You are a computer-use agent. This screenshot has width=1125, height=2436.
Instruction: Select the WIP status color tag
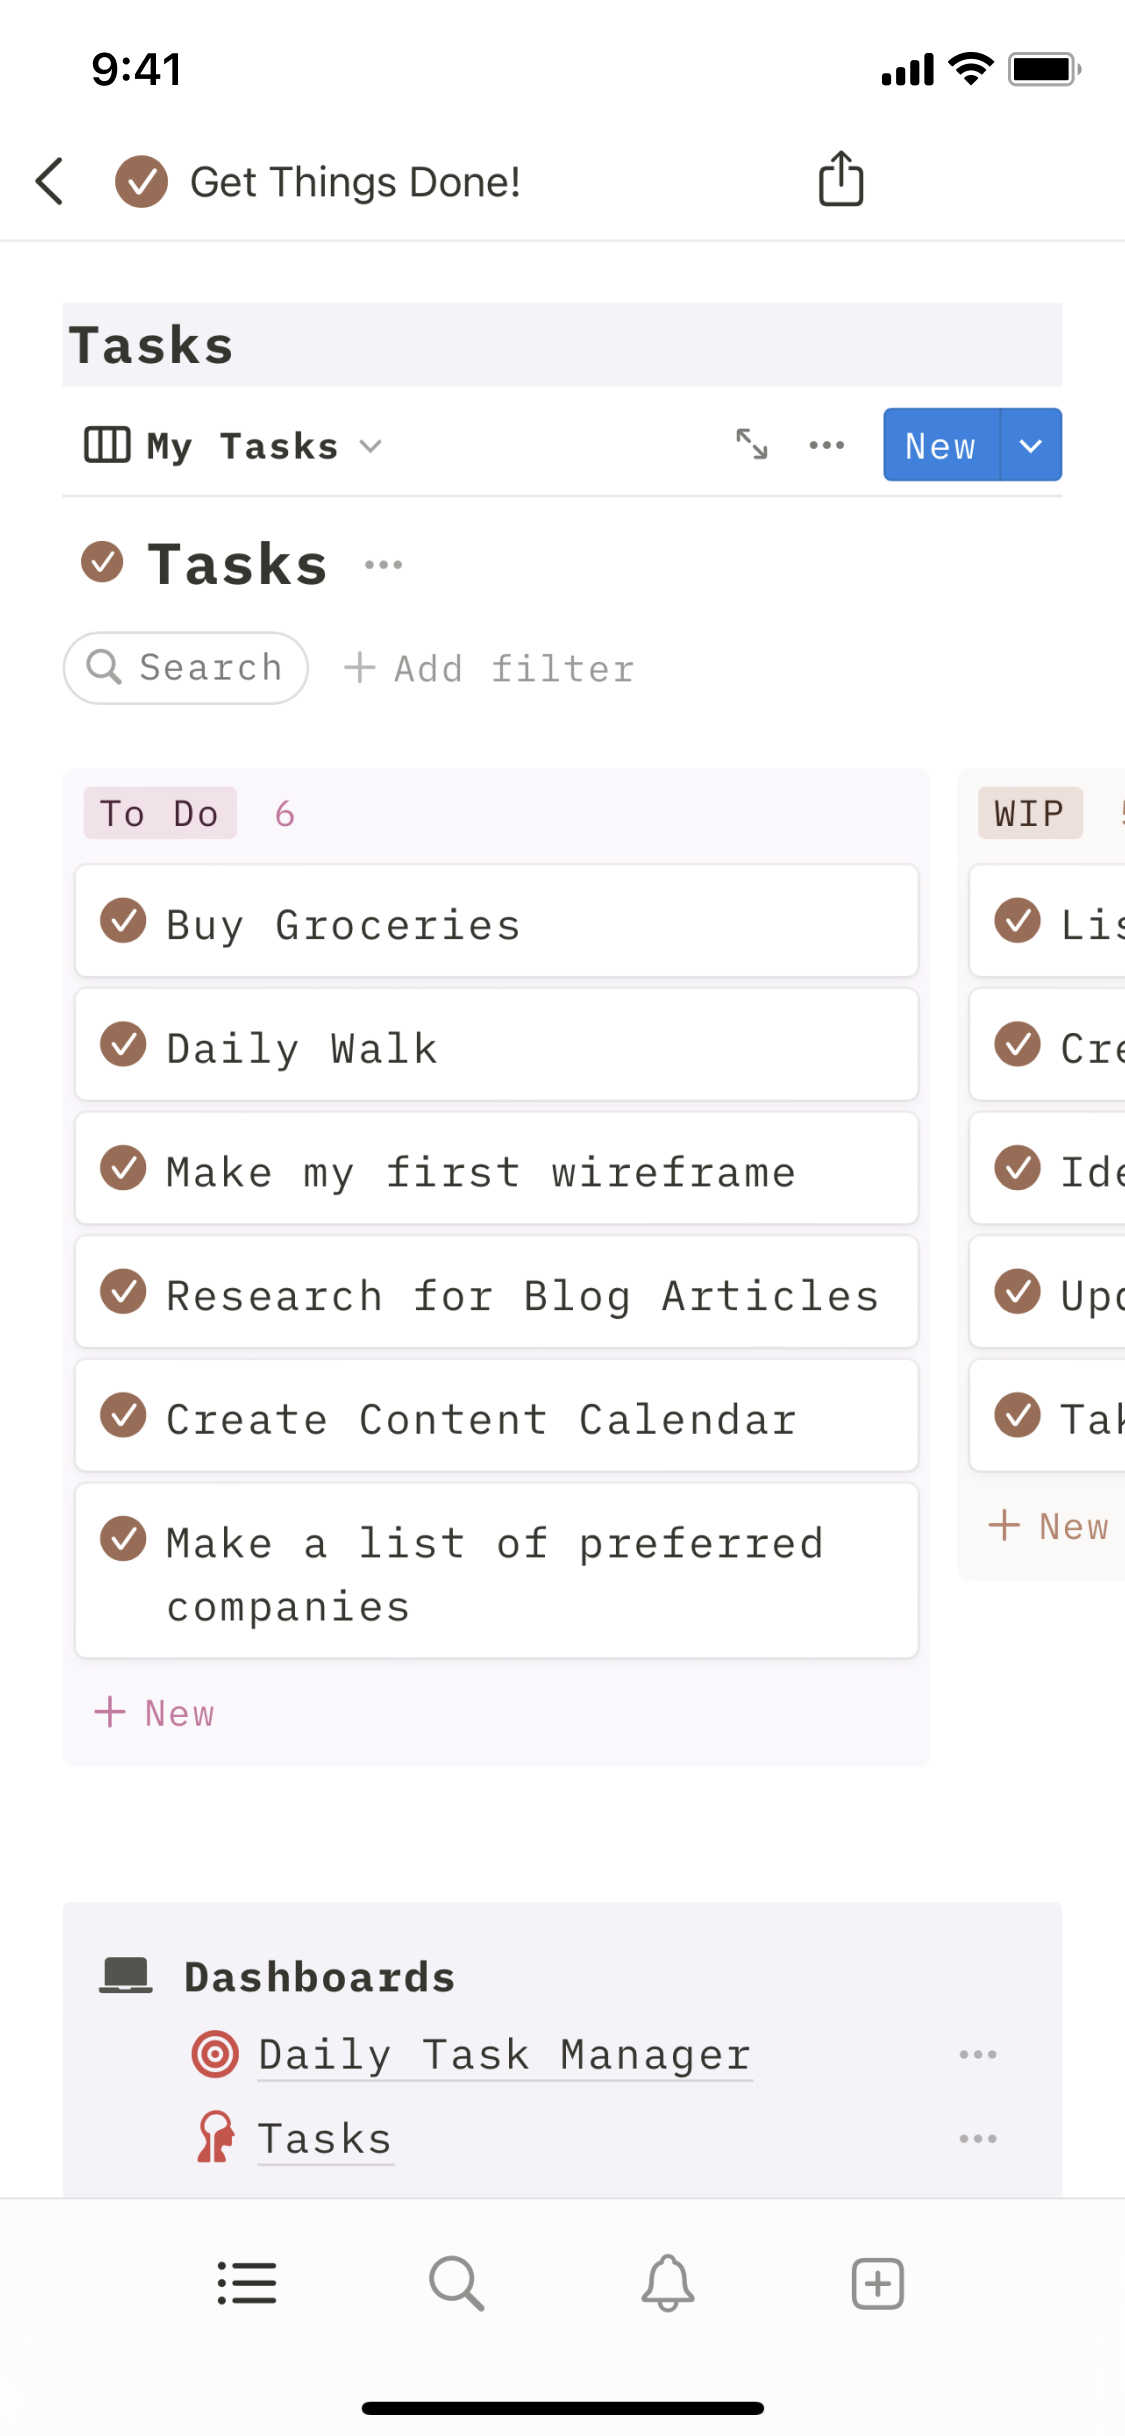pyautogui.click(x=1030, y=813)
